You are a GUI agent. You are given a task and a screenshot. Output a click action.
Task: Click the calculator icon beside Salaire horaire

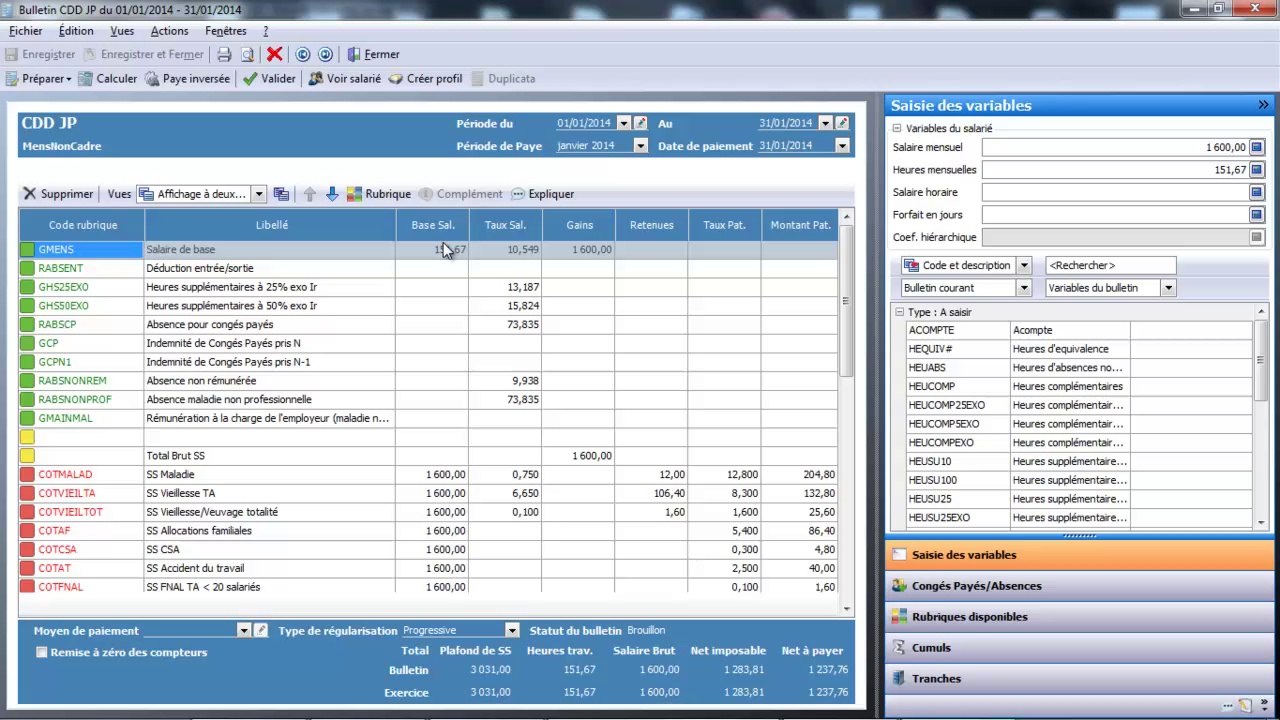pyautogui.click(x=1257, y=192)
